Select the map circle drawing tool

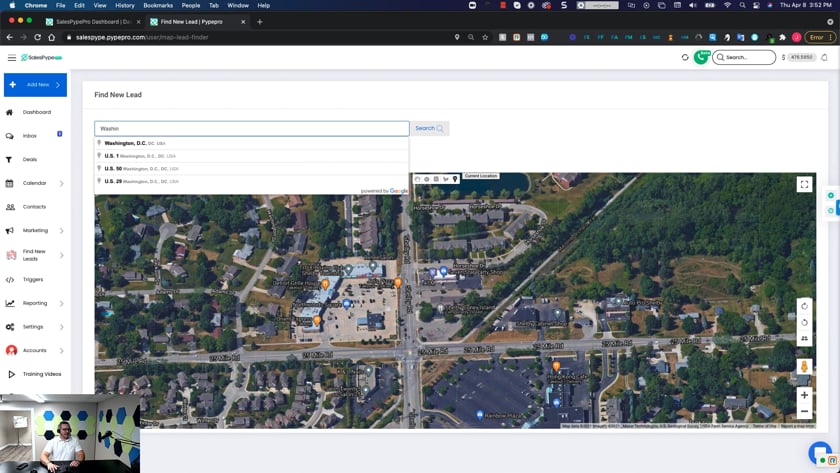(x=426, y=179)
